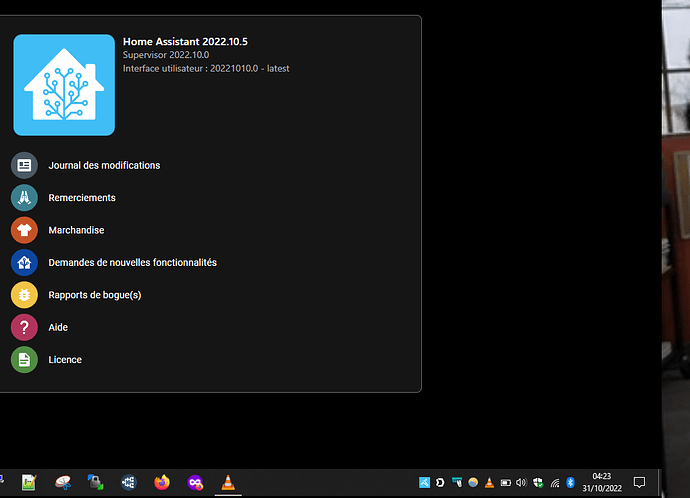Open Aide help link

(x=58, y=327)
